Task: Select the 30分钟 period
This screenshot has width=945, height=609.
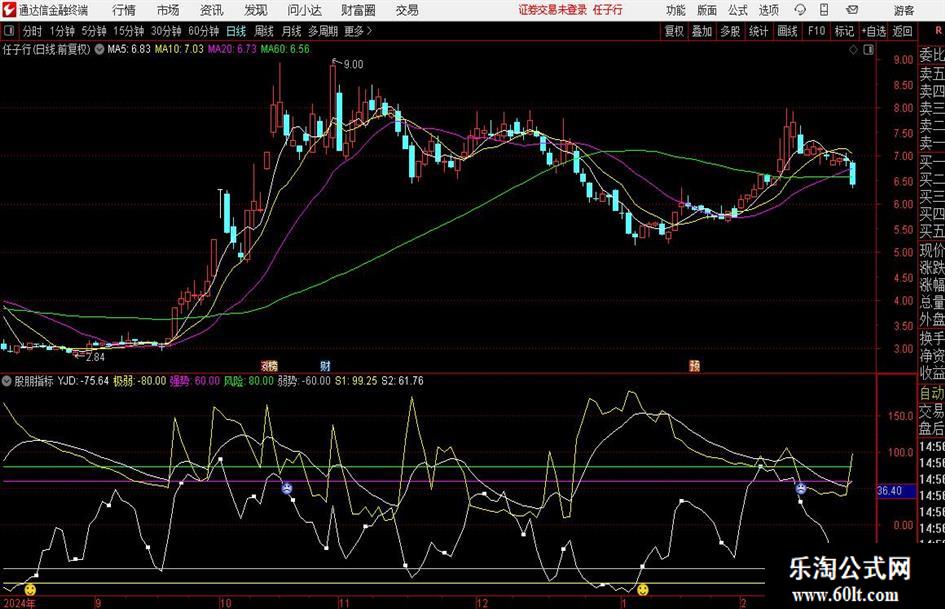Action: tap(166, 31)
